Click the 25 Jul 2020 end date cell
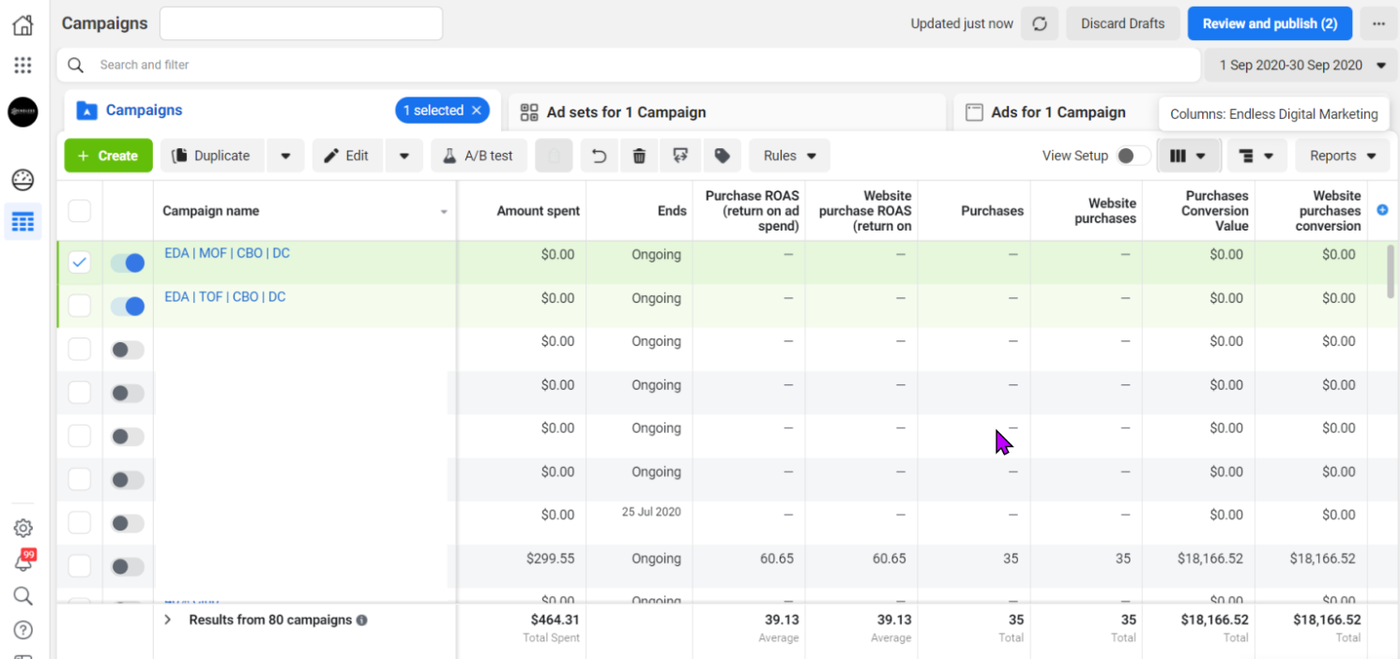 [651, 512]
